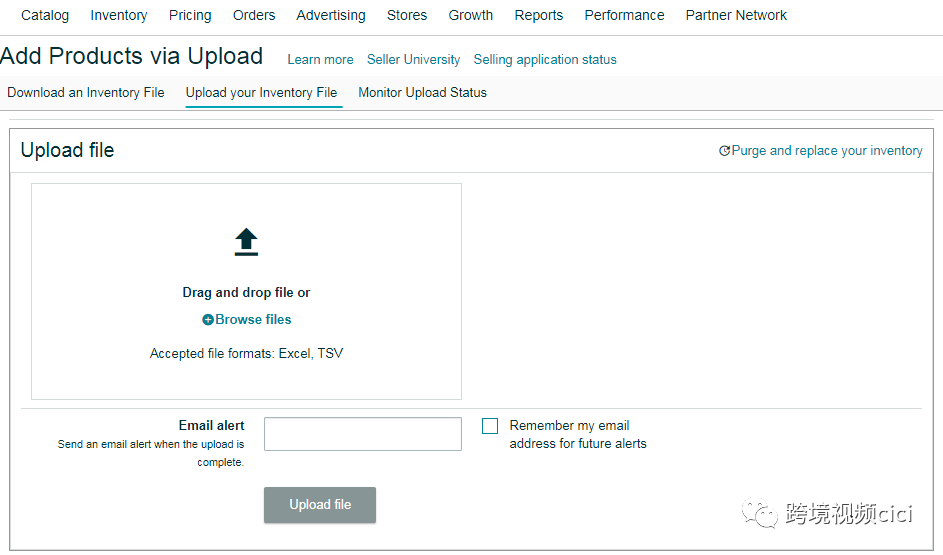The image size is (943, 555).
Task: Open the Learn more link
Action: [320, 60]
